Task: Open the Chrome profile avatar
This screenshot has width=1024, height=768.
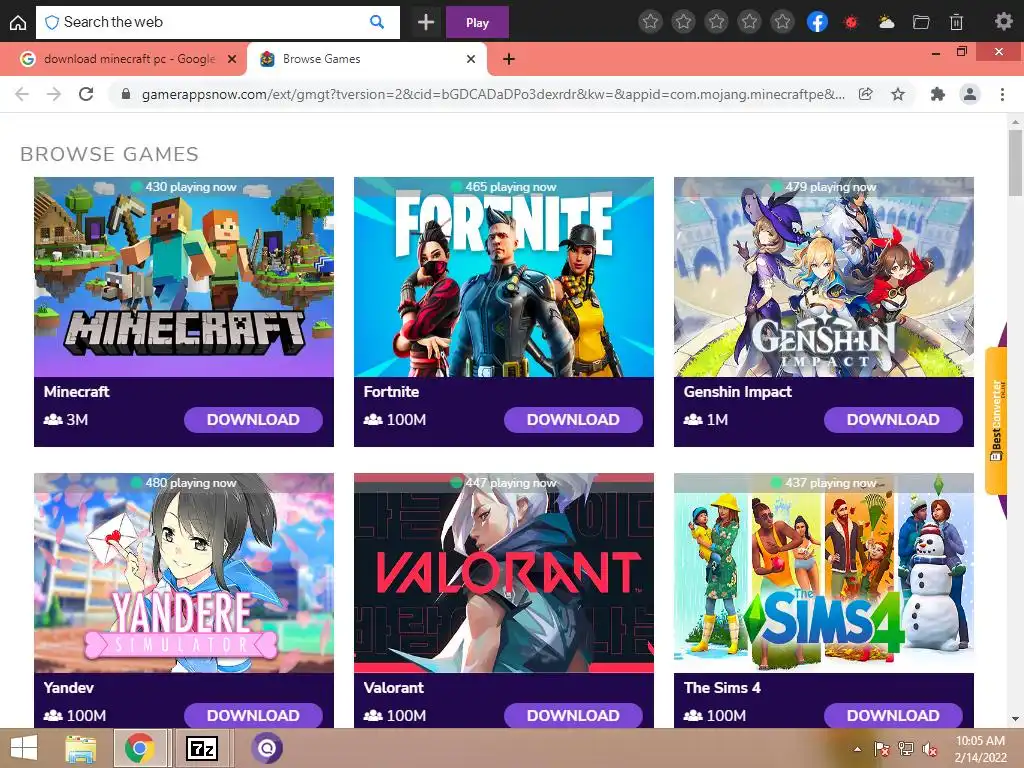Action: 970,94
